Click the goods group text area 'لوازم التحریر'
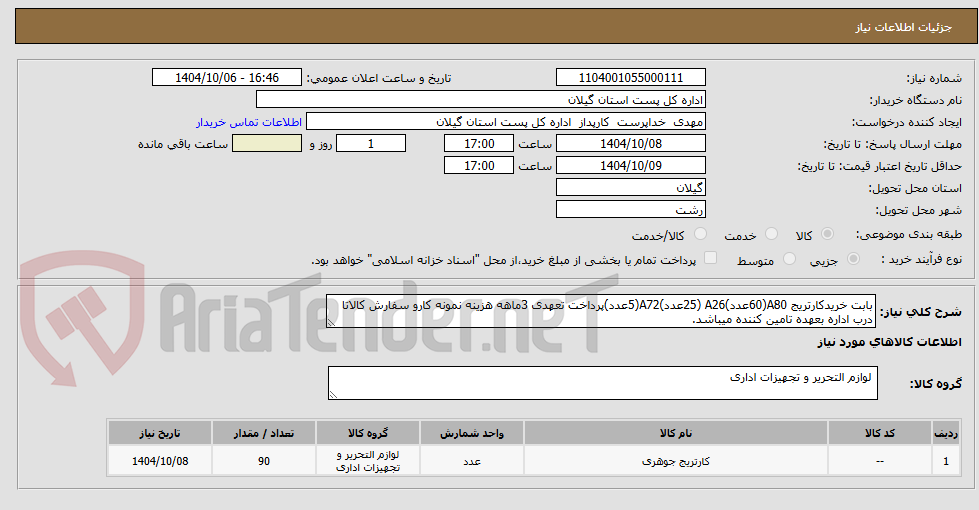 point(603,383)
